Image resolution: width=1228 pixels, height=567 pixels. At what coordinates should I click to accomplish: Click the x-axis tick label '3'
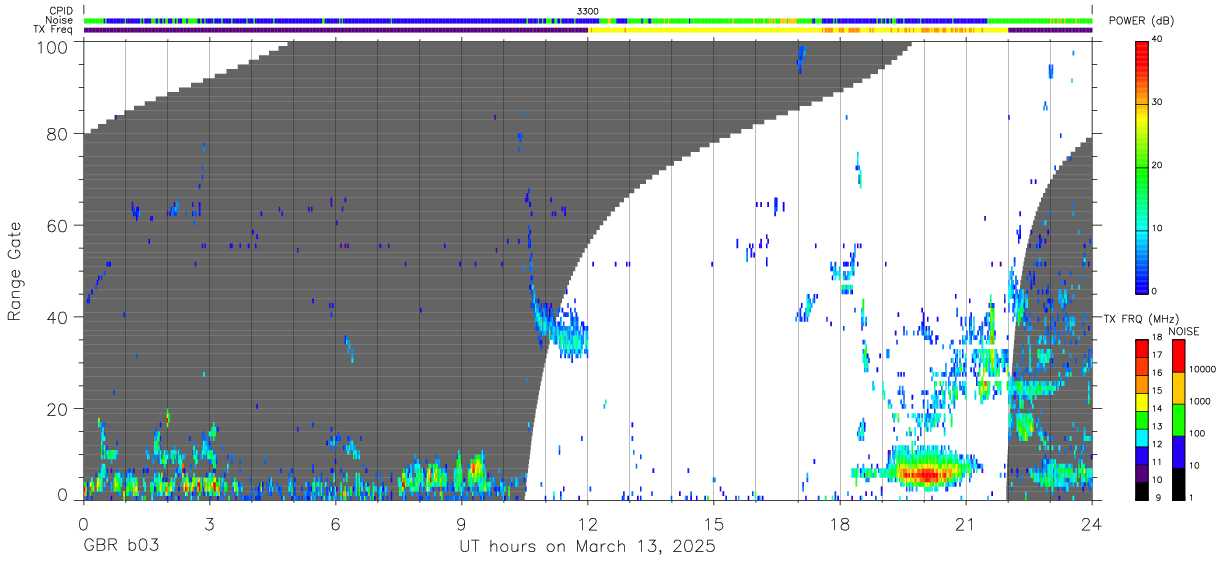coord(209,523)
